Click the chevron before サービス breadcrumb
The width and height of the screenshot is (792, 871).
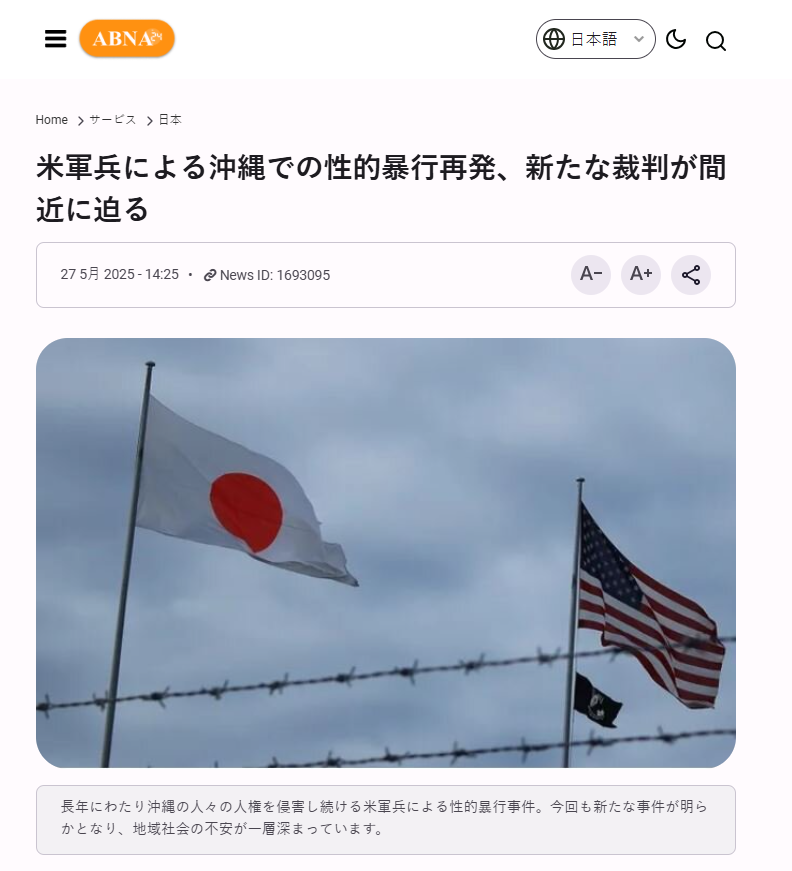81,121
